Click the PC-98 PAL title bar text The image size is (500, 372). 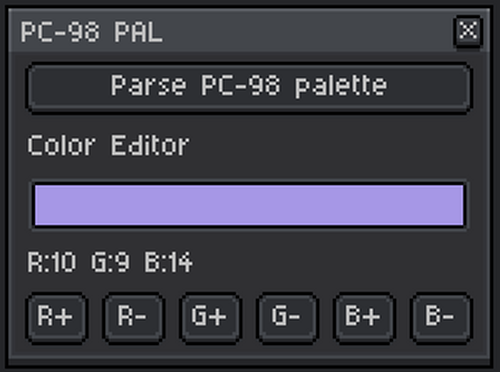92,32
